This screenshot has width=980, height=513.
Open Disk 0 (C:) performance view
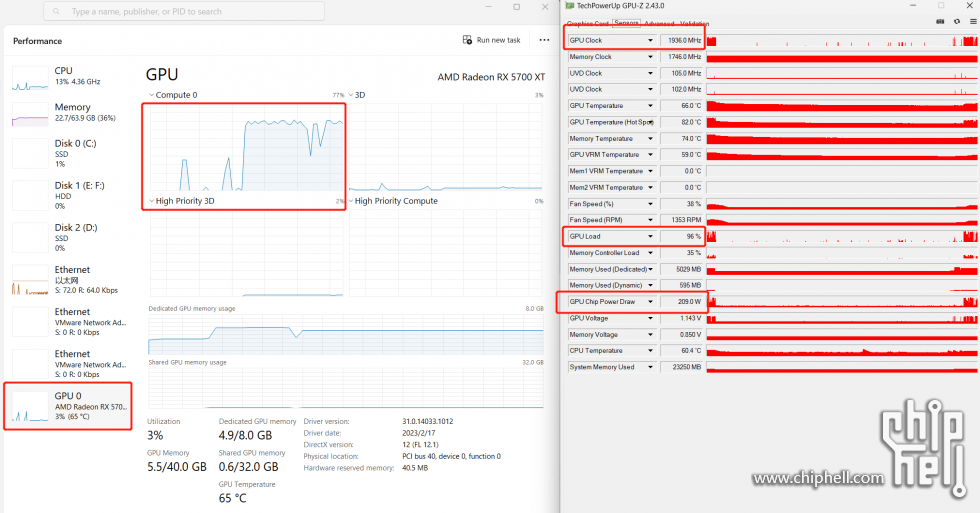point(69,153)
